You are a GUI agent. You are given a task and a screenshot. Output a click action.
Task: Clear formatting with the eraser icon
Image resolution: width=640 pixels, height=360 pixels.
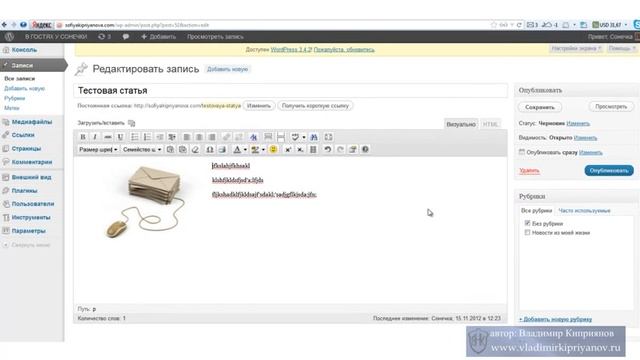(x=195, y=149)
